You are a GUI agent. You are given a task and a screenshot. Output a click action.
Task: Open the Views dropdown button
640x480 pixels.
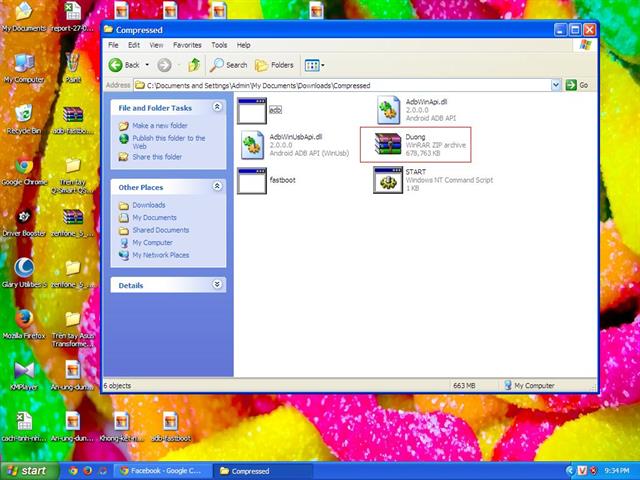(314, 65)
